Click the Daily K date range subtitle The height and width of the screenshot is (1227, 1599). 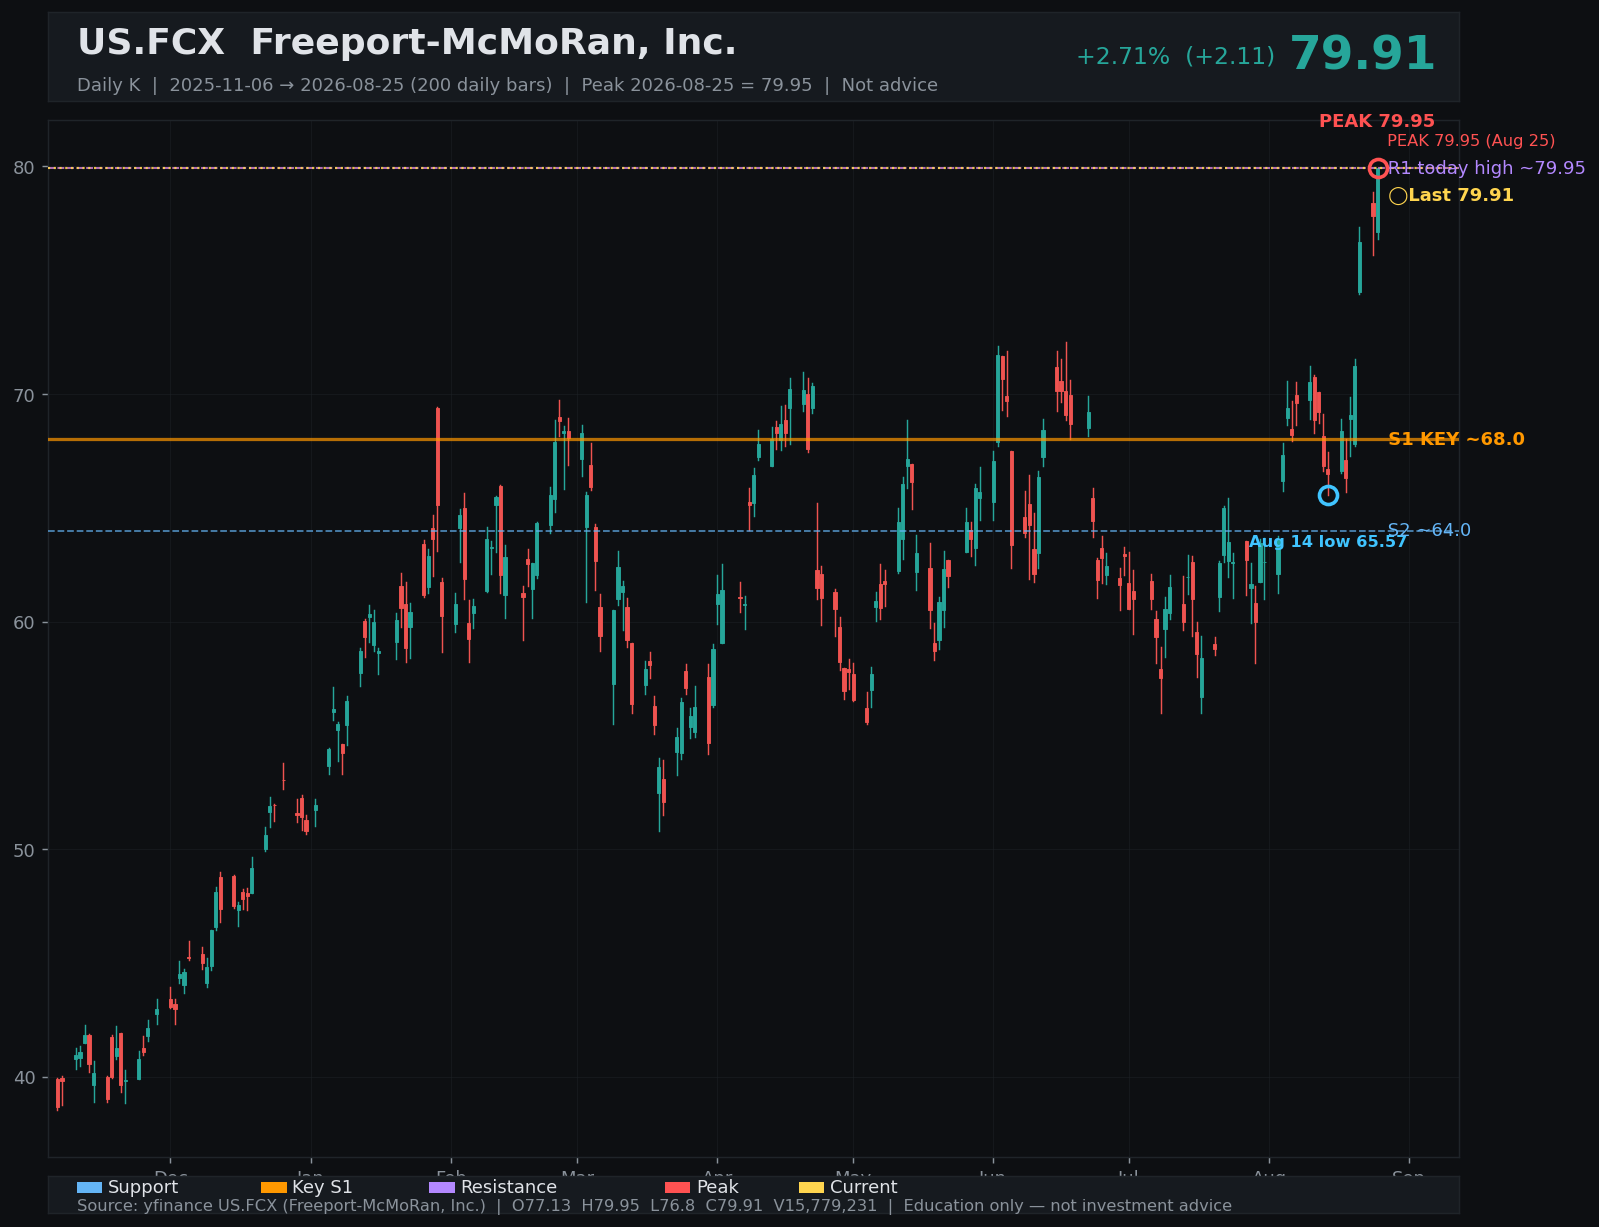pos(507,85)
